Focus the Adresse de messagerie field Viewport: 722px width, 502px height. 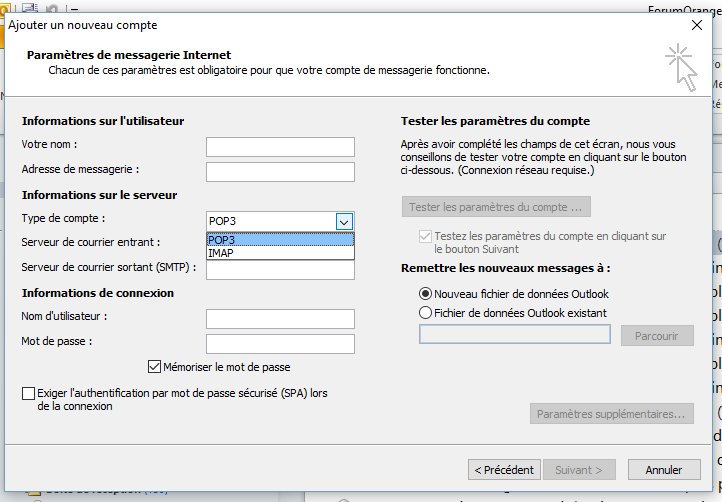(x=280, y=172)
